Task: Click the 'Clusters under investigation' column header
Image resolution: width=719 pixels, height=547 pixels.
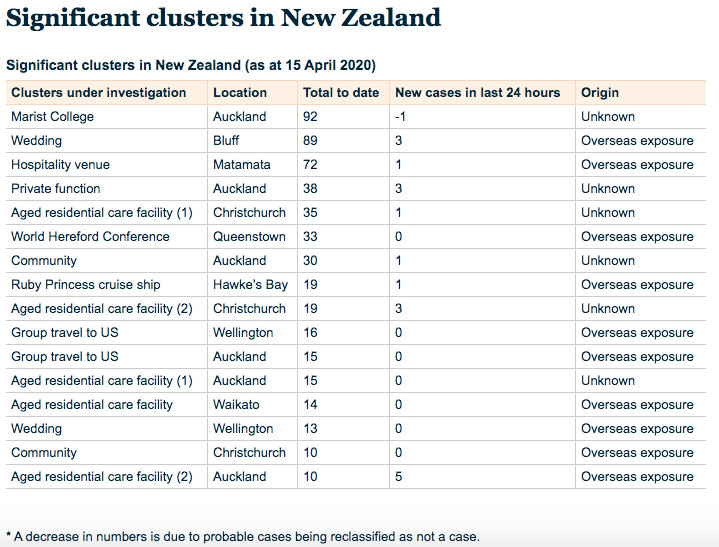Action: (98, 93)
